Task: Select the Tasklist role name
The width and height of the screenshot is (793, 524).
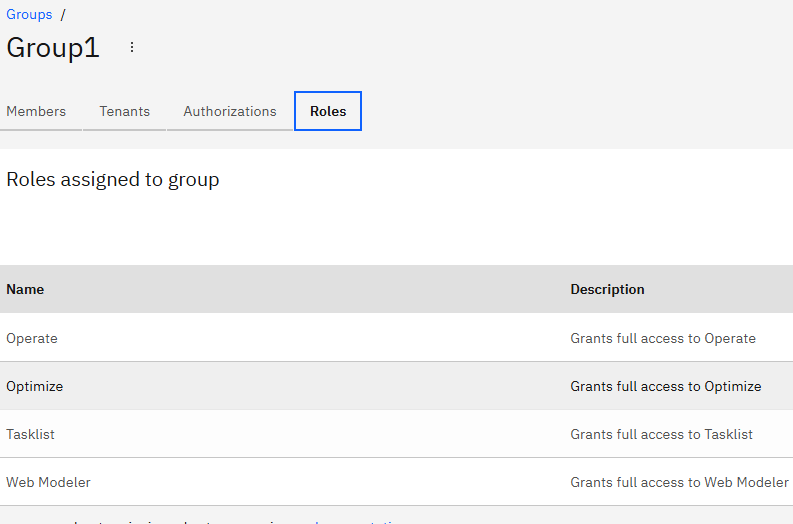Action: 30,434
